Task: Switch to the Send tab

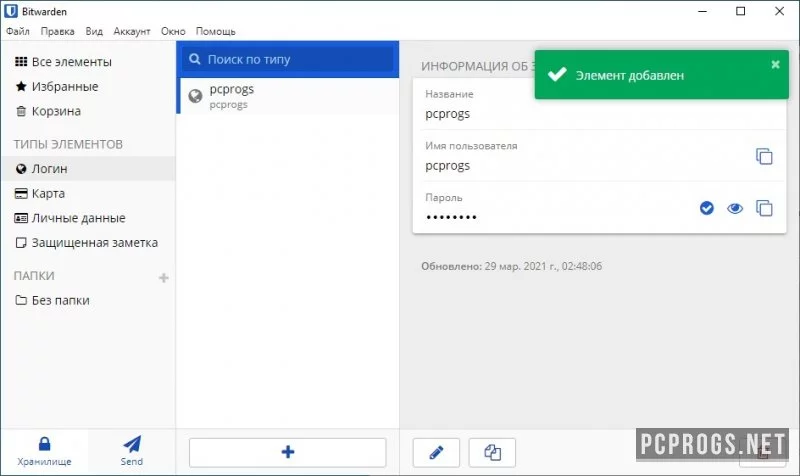Action: click(x=132, y=452)
